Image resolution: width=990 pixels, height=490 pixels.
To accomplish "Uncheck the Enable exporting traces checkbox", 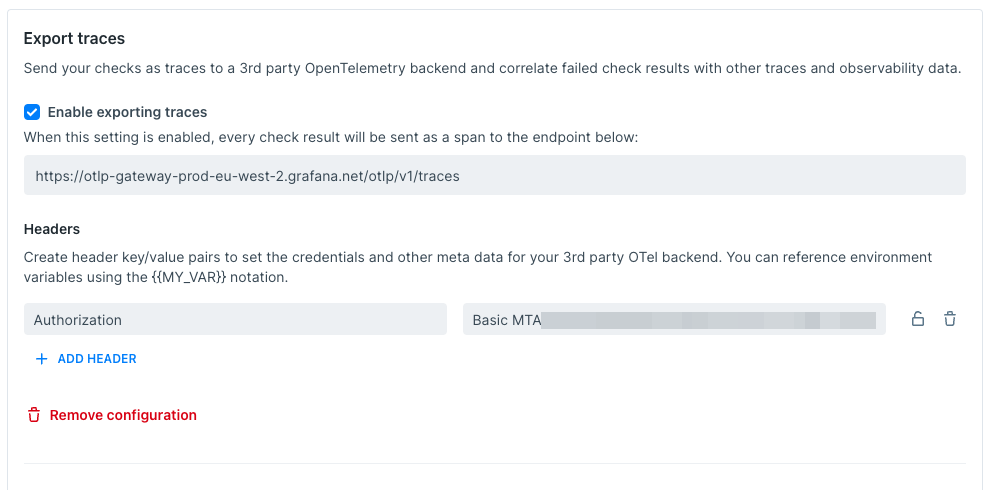I will click(x=32, y=112).
